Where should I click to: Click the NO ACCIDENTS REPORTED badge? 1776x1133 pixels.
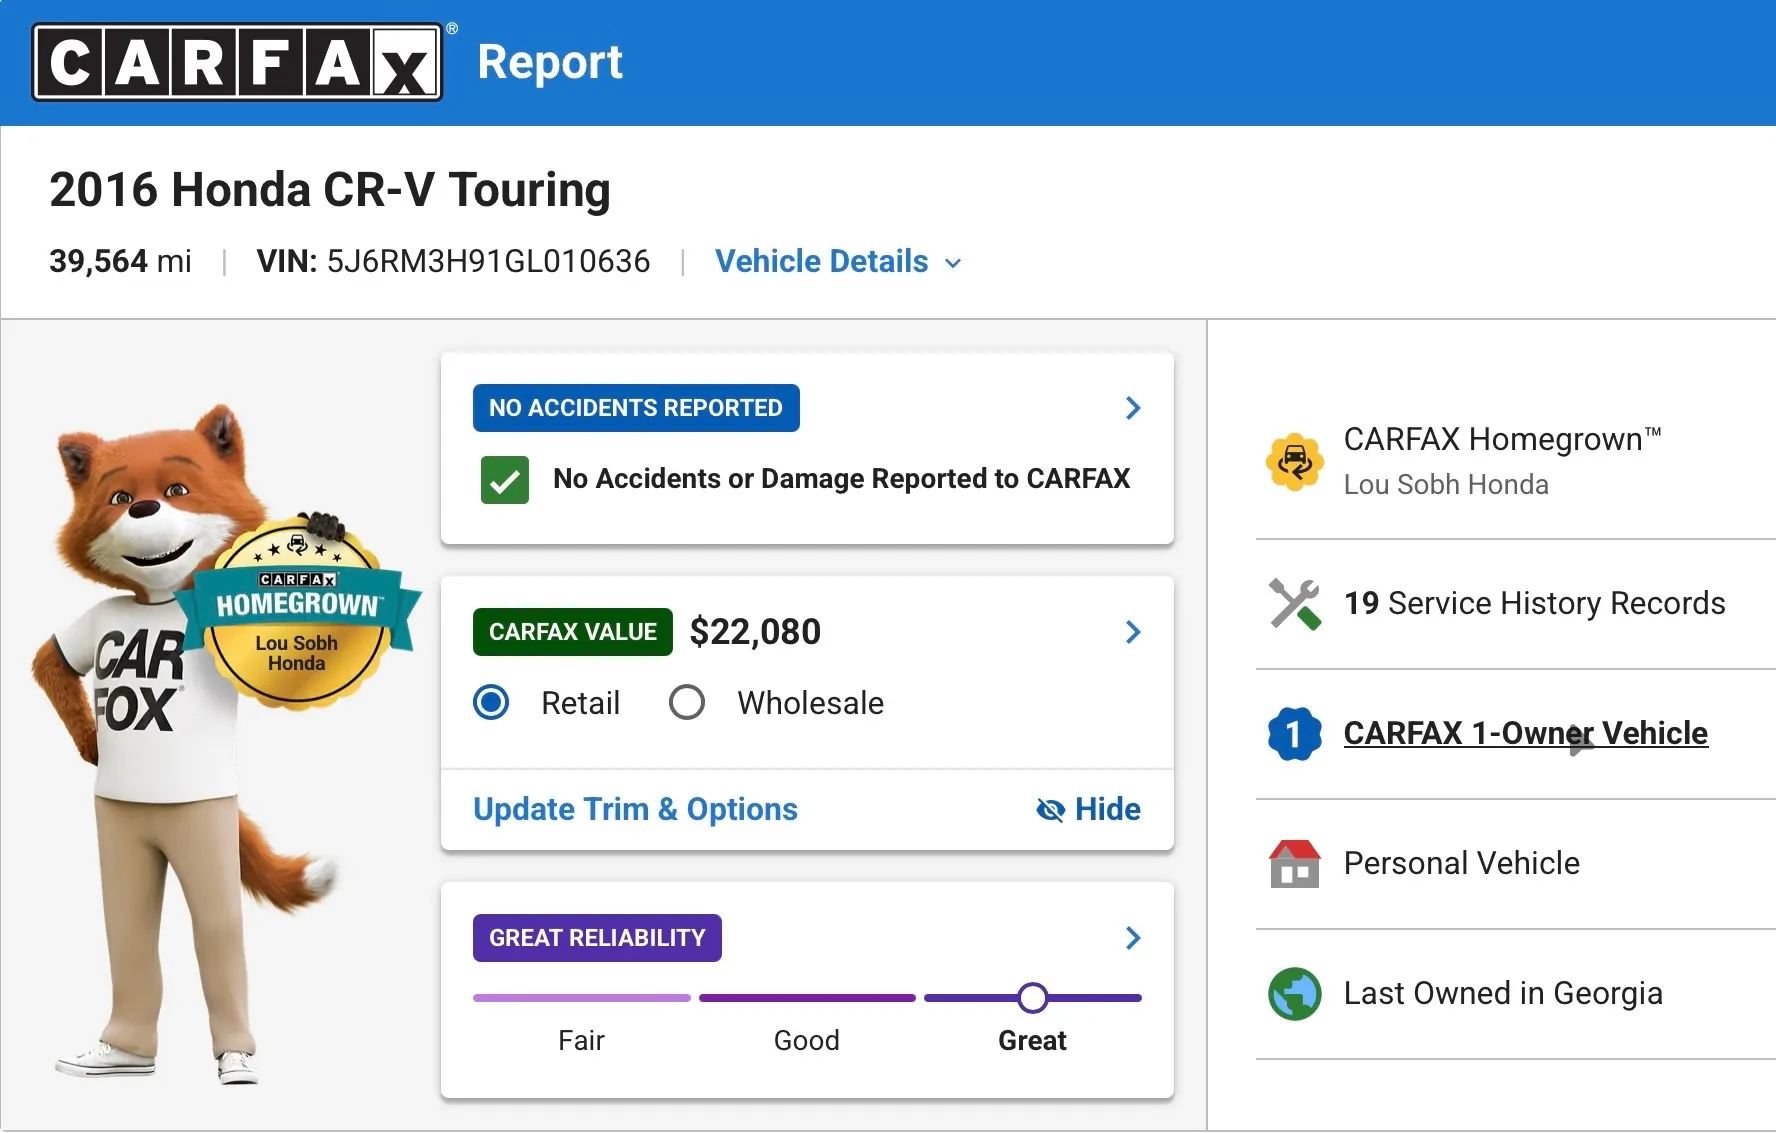(636, 408)
